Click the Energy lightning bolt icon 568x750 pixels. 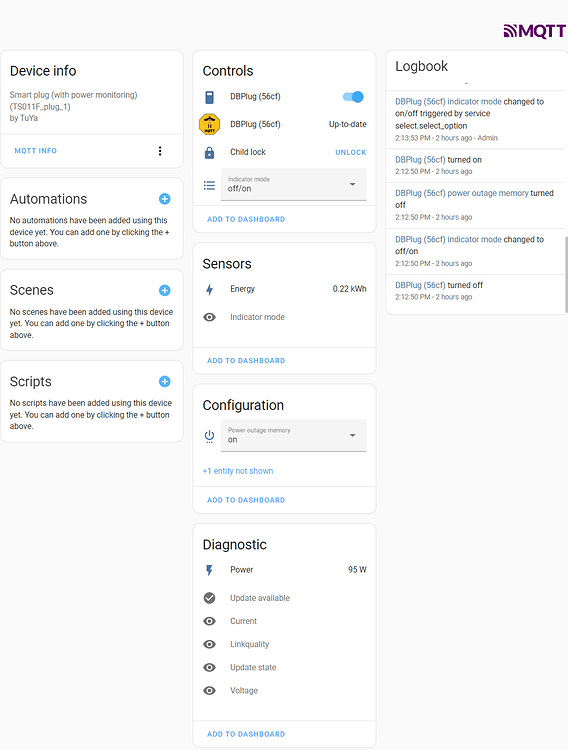pyautogui.click(x=210, y=289)
